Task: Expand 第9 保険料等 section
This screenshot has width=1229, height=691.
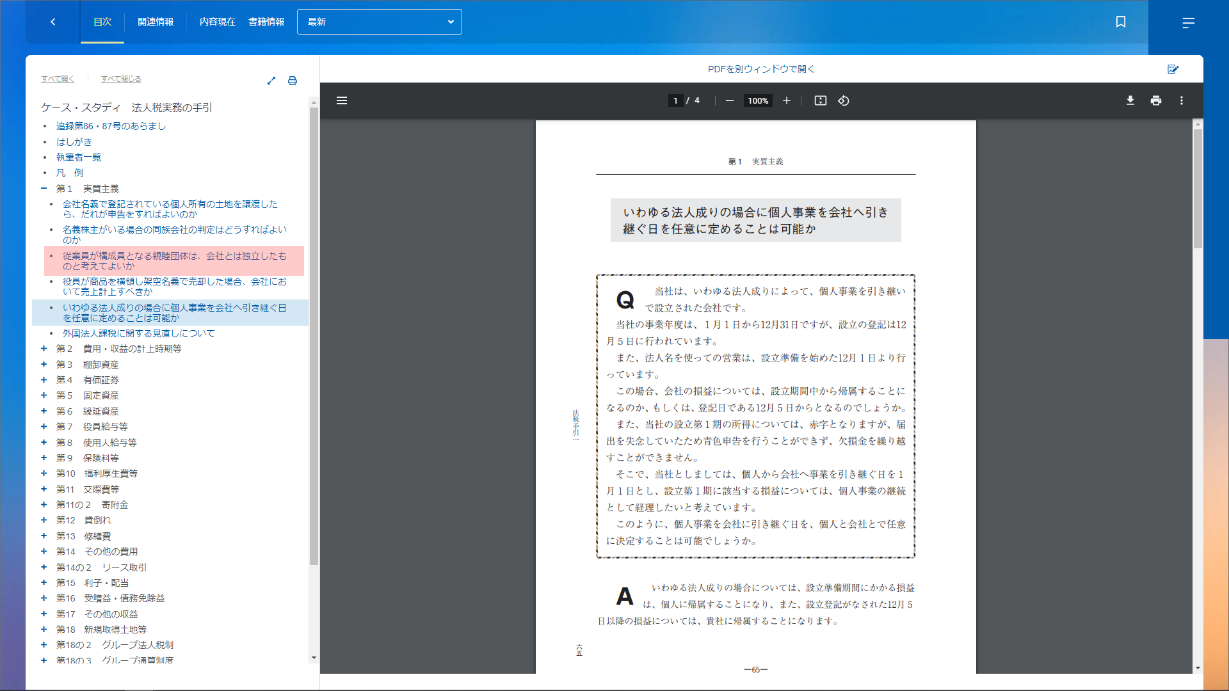Action: click(44, 458)
